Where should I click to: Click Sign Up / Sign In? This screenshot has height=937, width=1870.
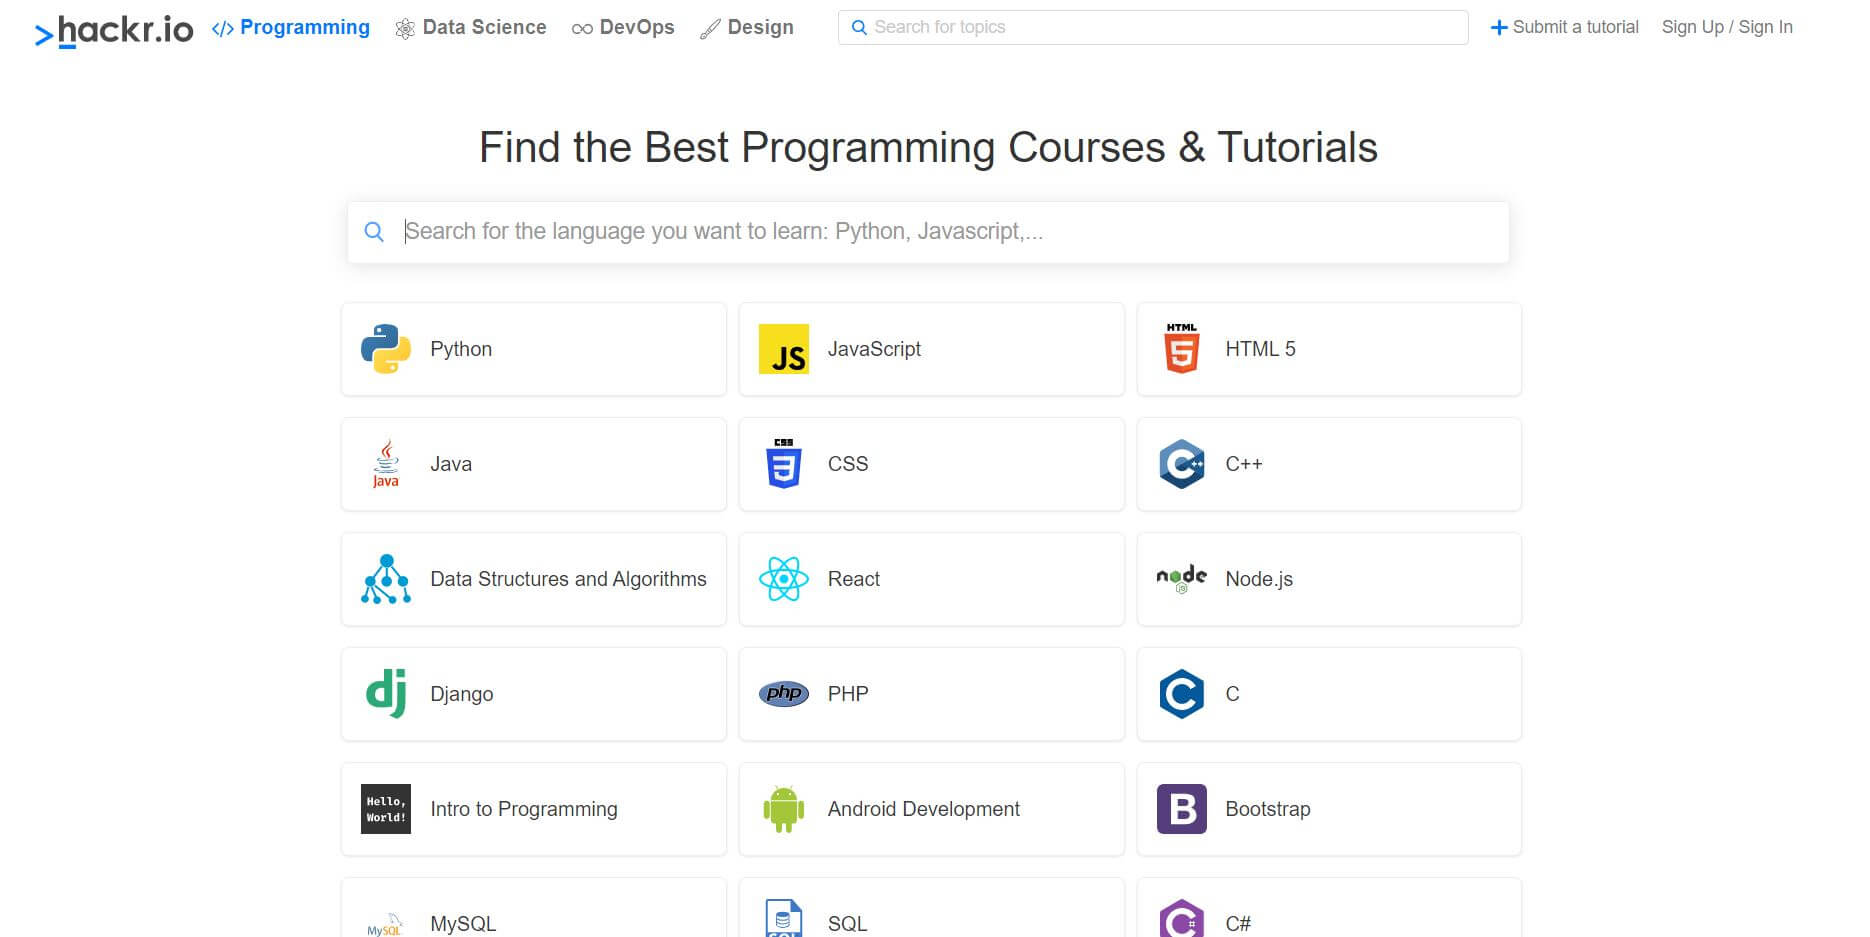1727,27
